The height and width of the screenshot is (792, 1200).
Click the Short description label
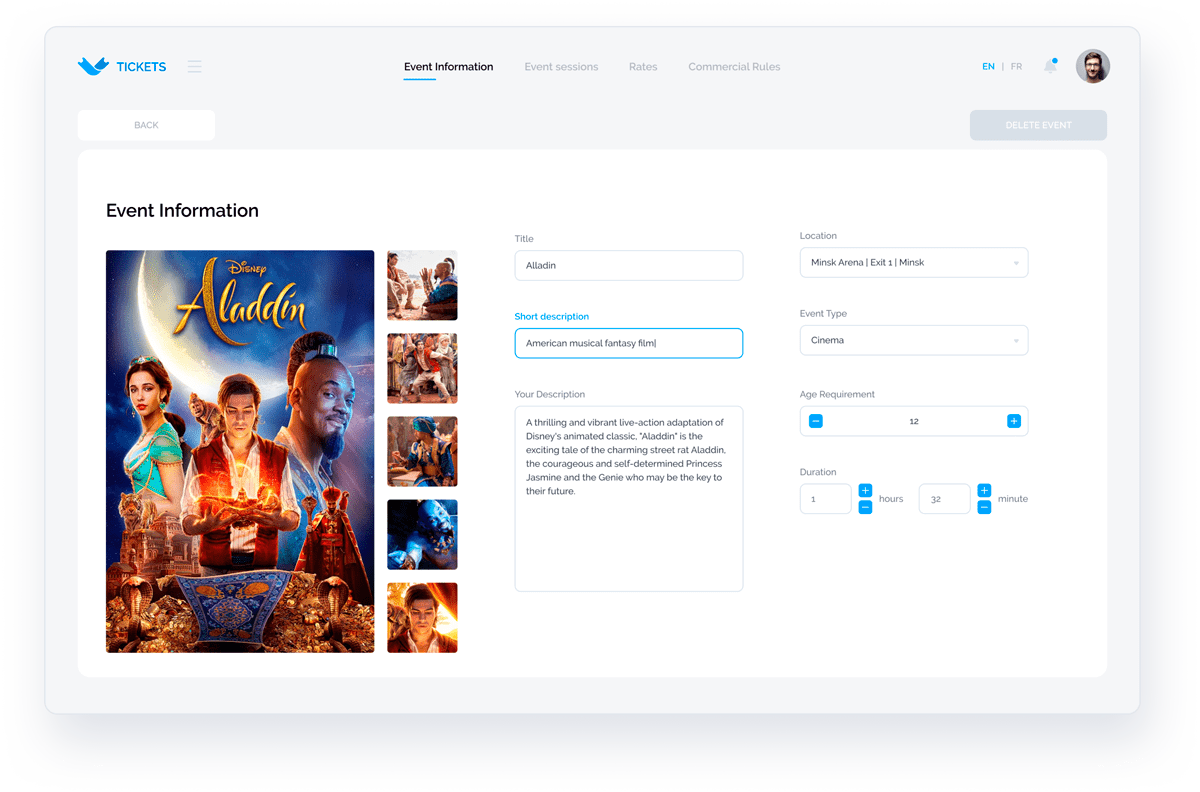(551, 316)
